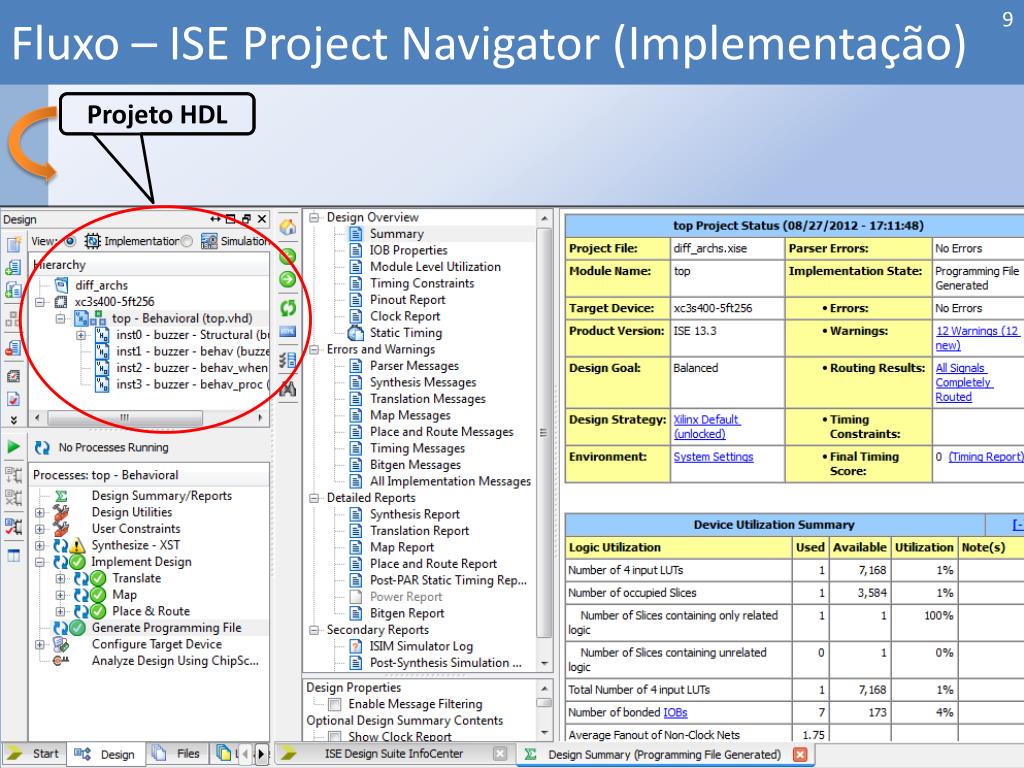Click the green Run process play icon

tap(14, 447)
